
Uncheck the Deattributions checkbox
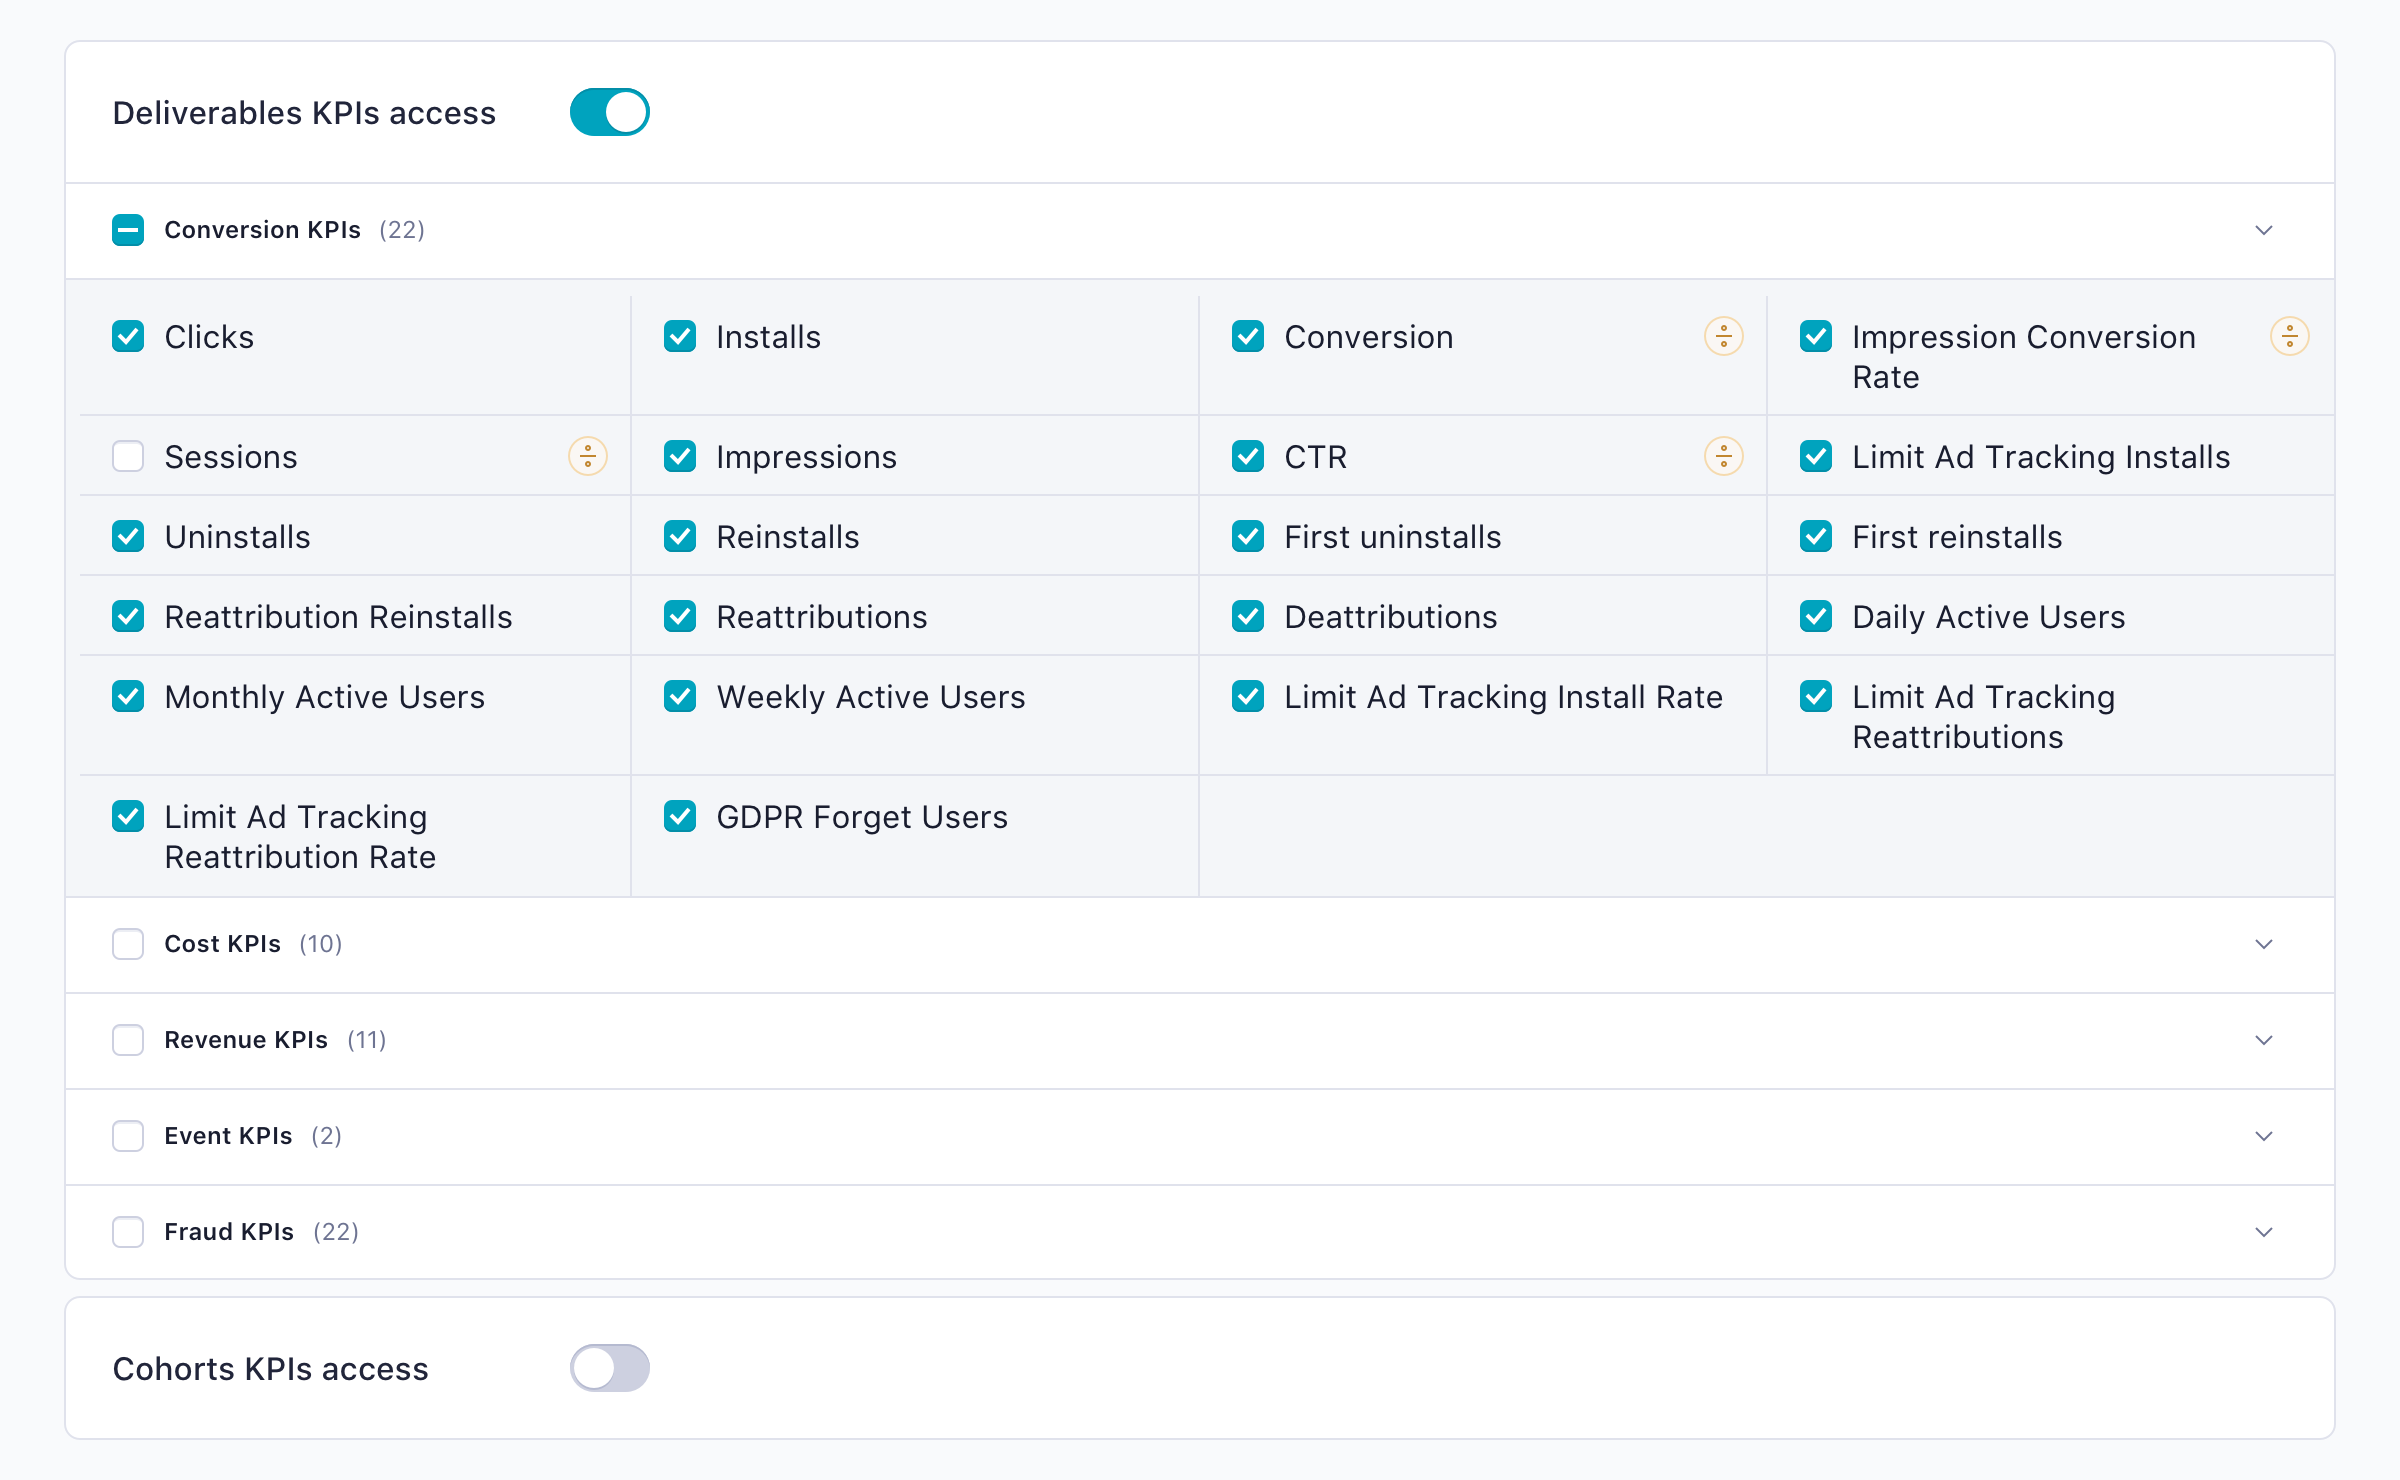[x=1248, y=617]
